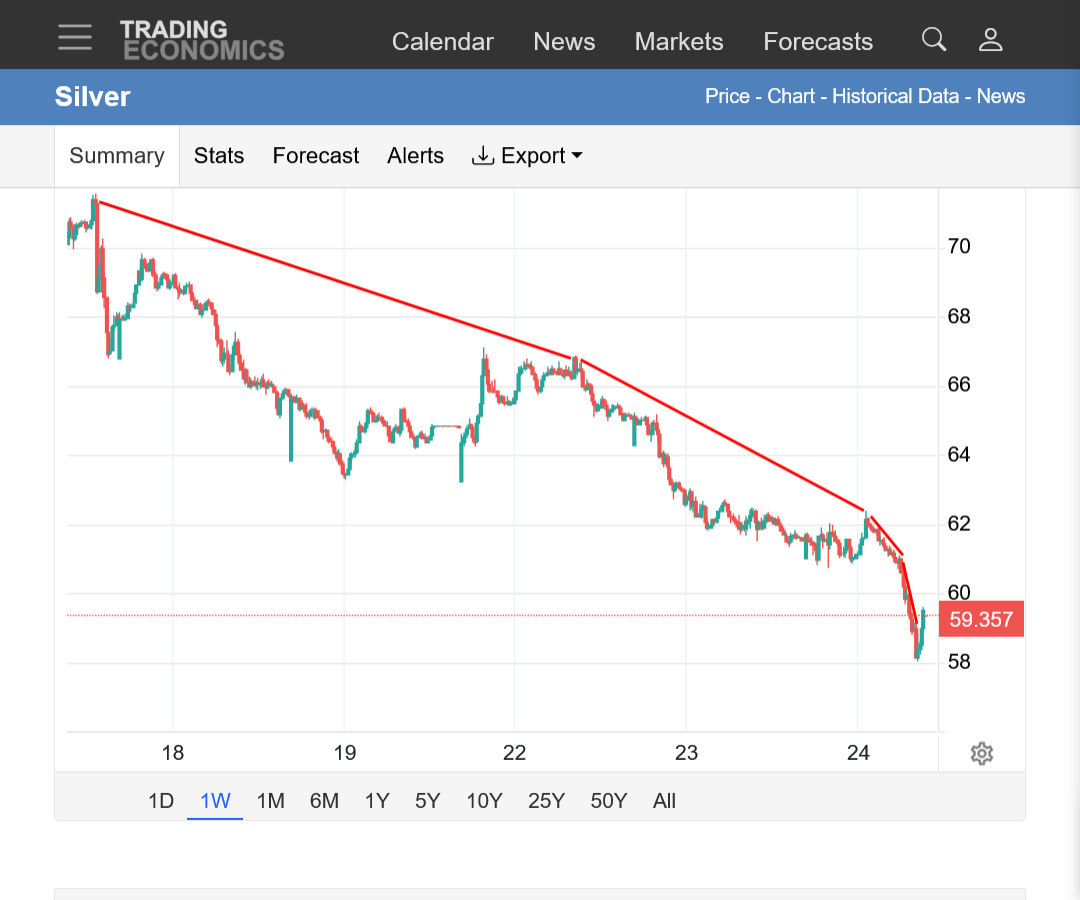The height and width of the screenshot is (900, 1080).
Task: Select the Summary tab
Action: [x=117, y=156]
